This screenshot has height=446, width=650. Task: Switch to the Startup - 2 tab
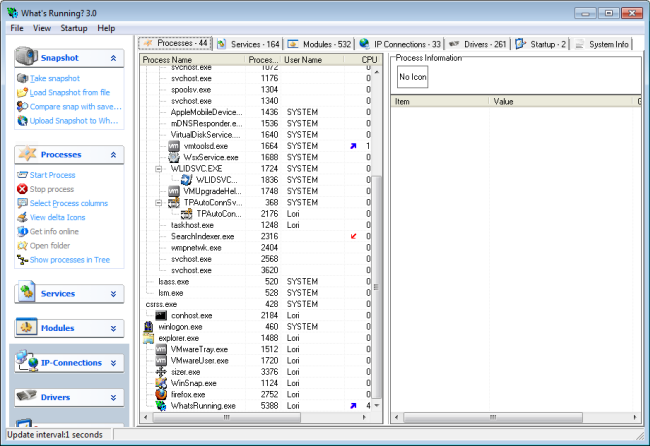coord(541,44)
